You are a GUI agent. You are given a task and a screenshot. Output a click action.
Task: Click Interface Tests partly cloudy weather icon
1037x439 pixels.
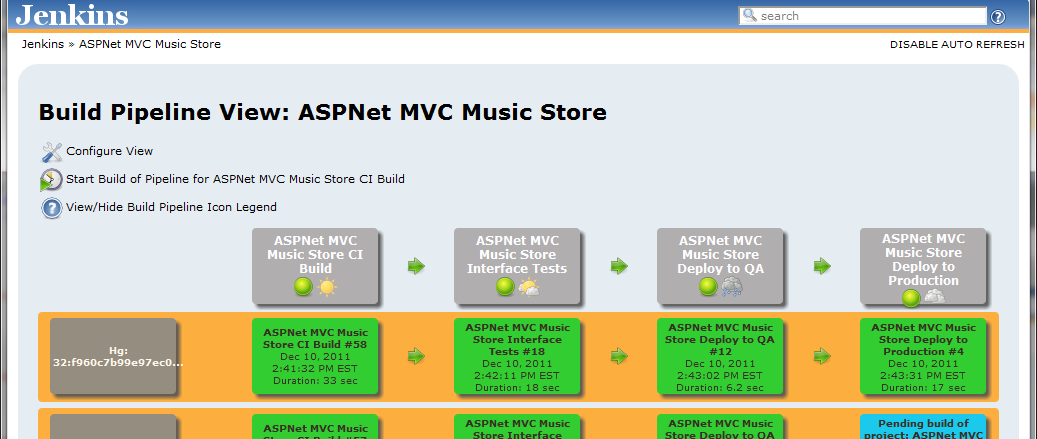pos(529,287)
